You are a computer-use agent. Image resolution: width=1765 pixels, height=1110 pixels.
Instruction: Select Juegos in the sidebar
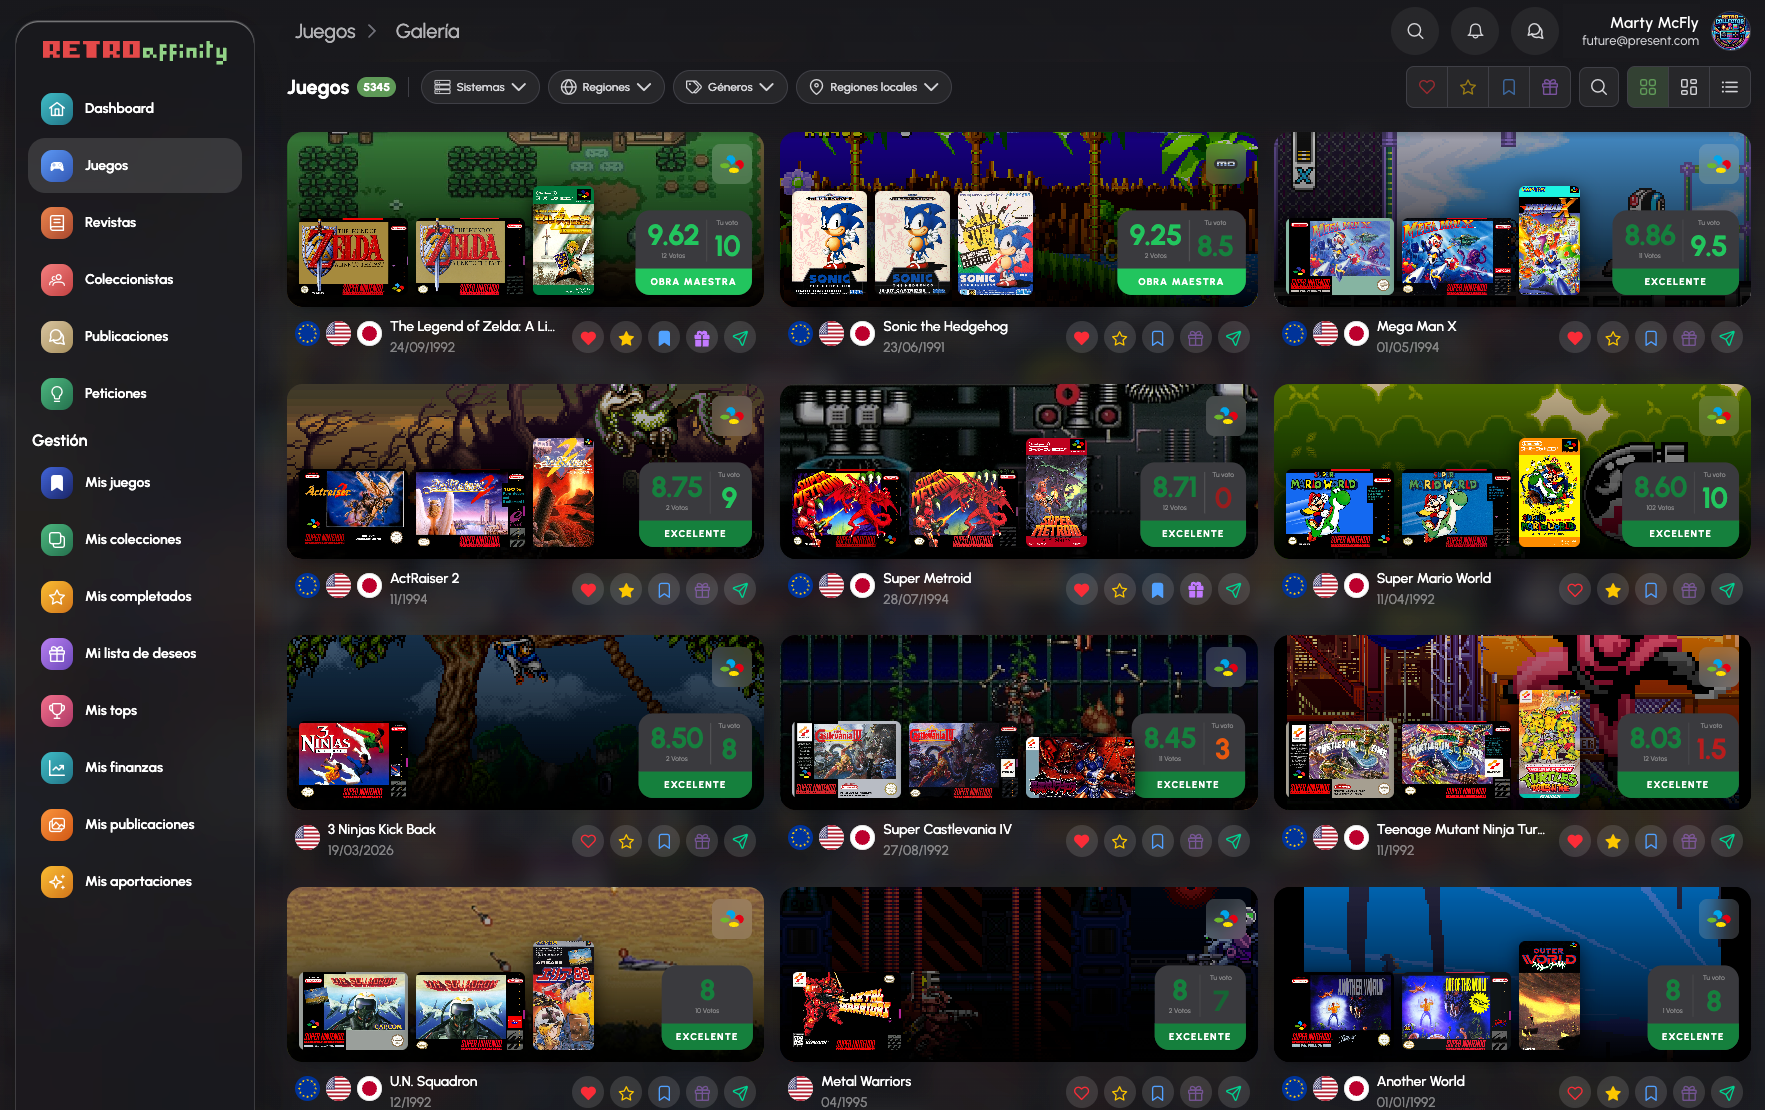[x=135, y=165]
